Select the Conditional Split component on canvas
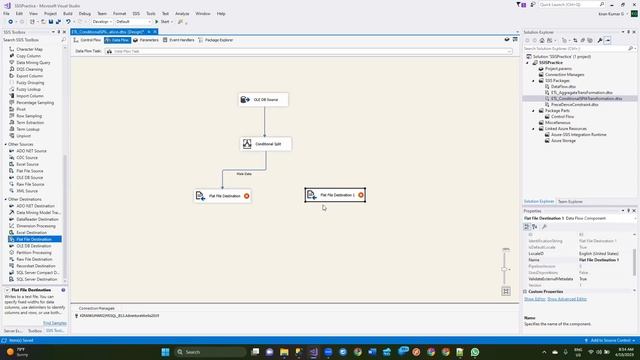Image resolution: width=640 pixels, height=360 pixels. click(x=266, y=144)
